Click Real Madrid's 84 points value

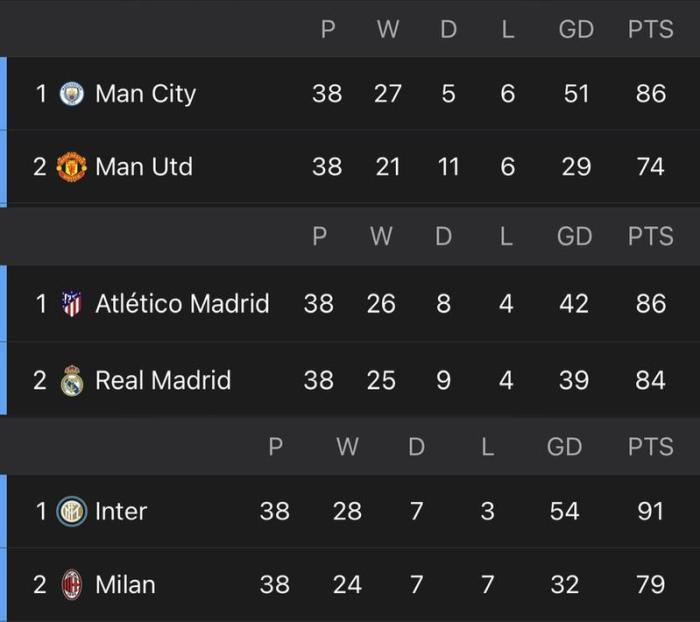[650, 380]
